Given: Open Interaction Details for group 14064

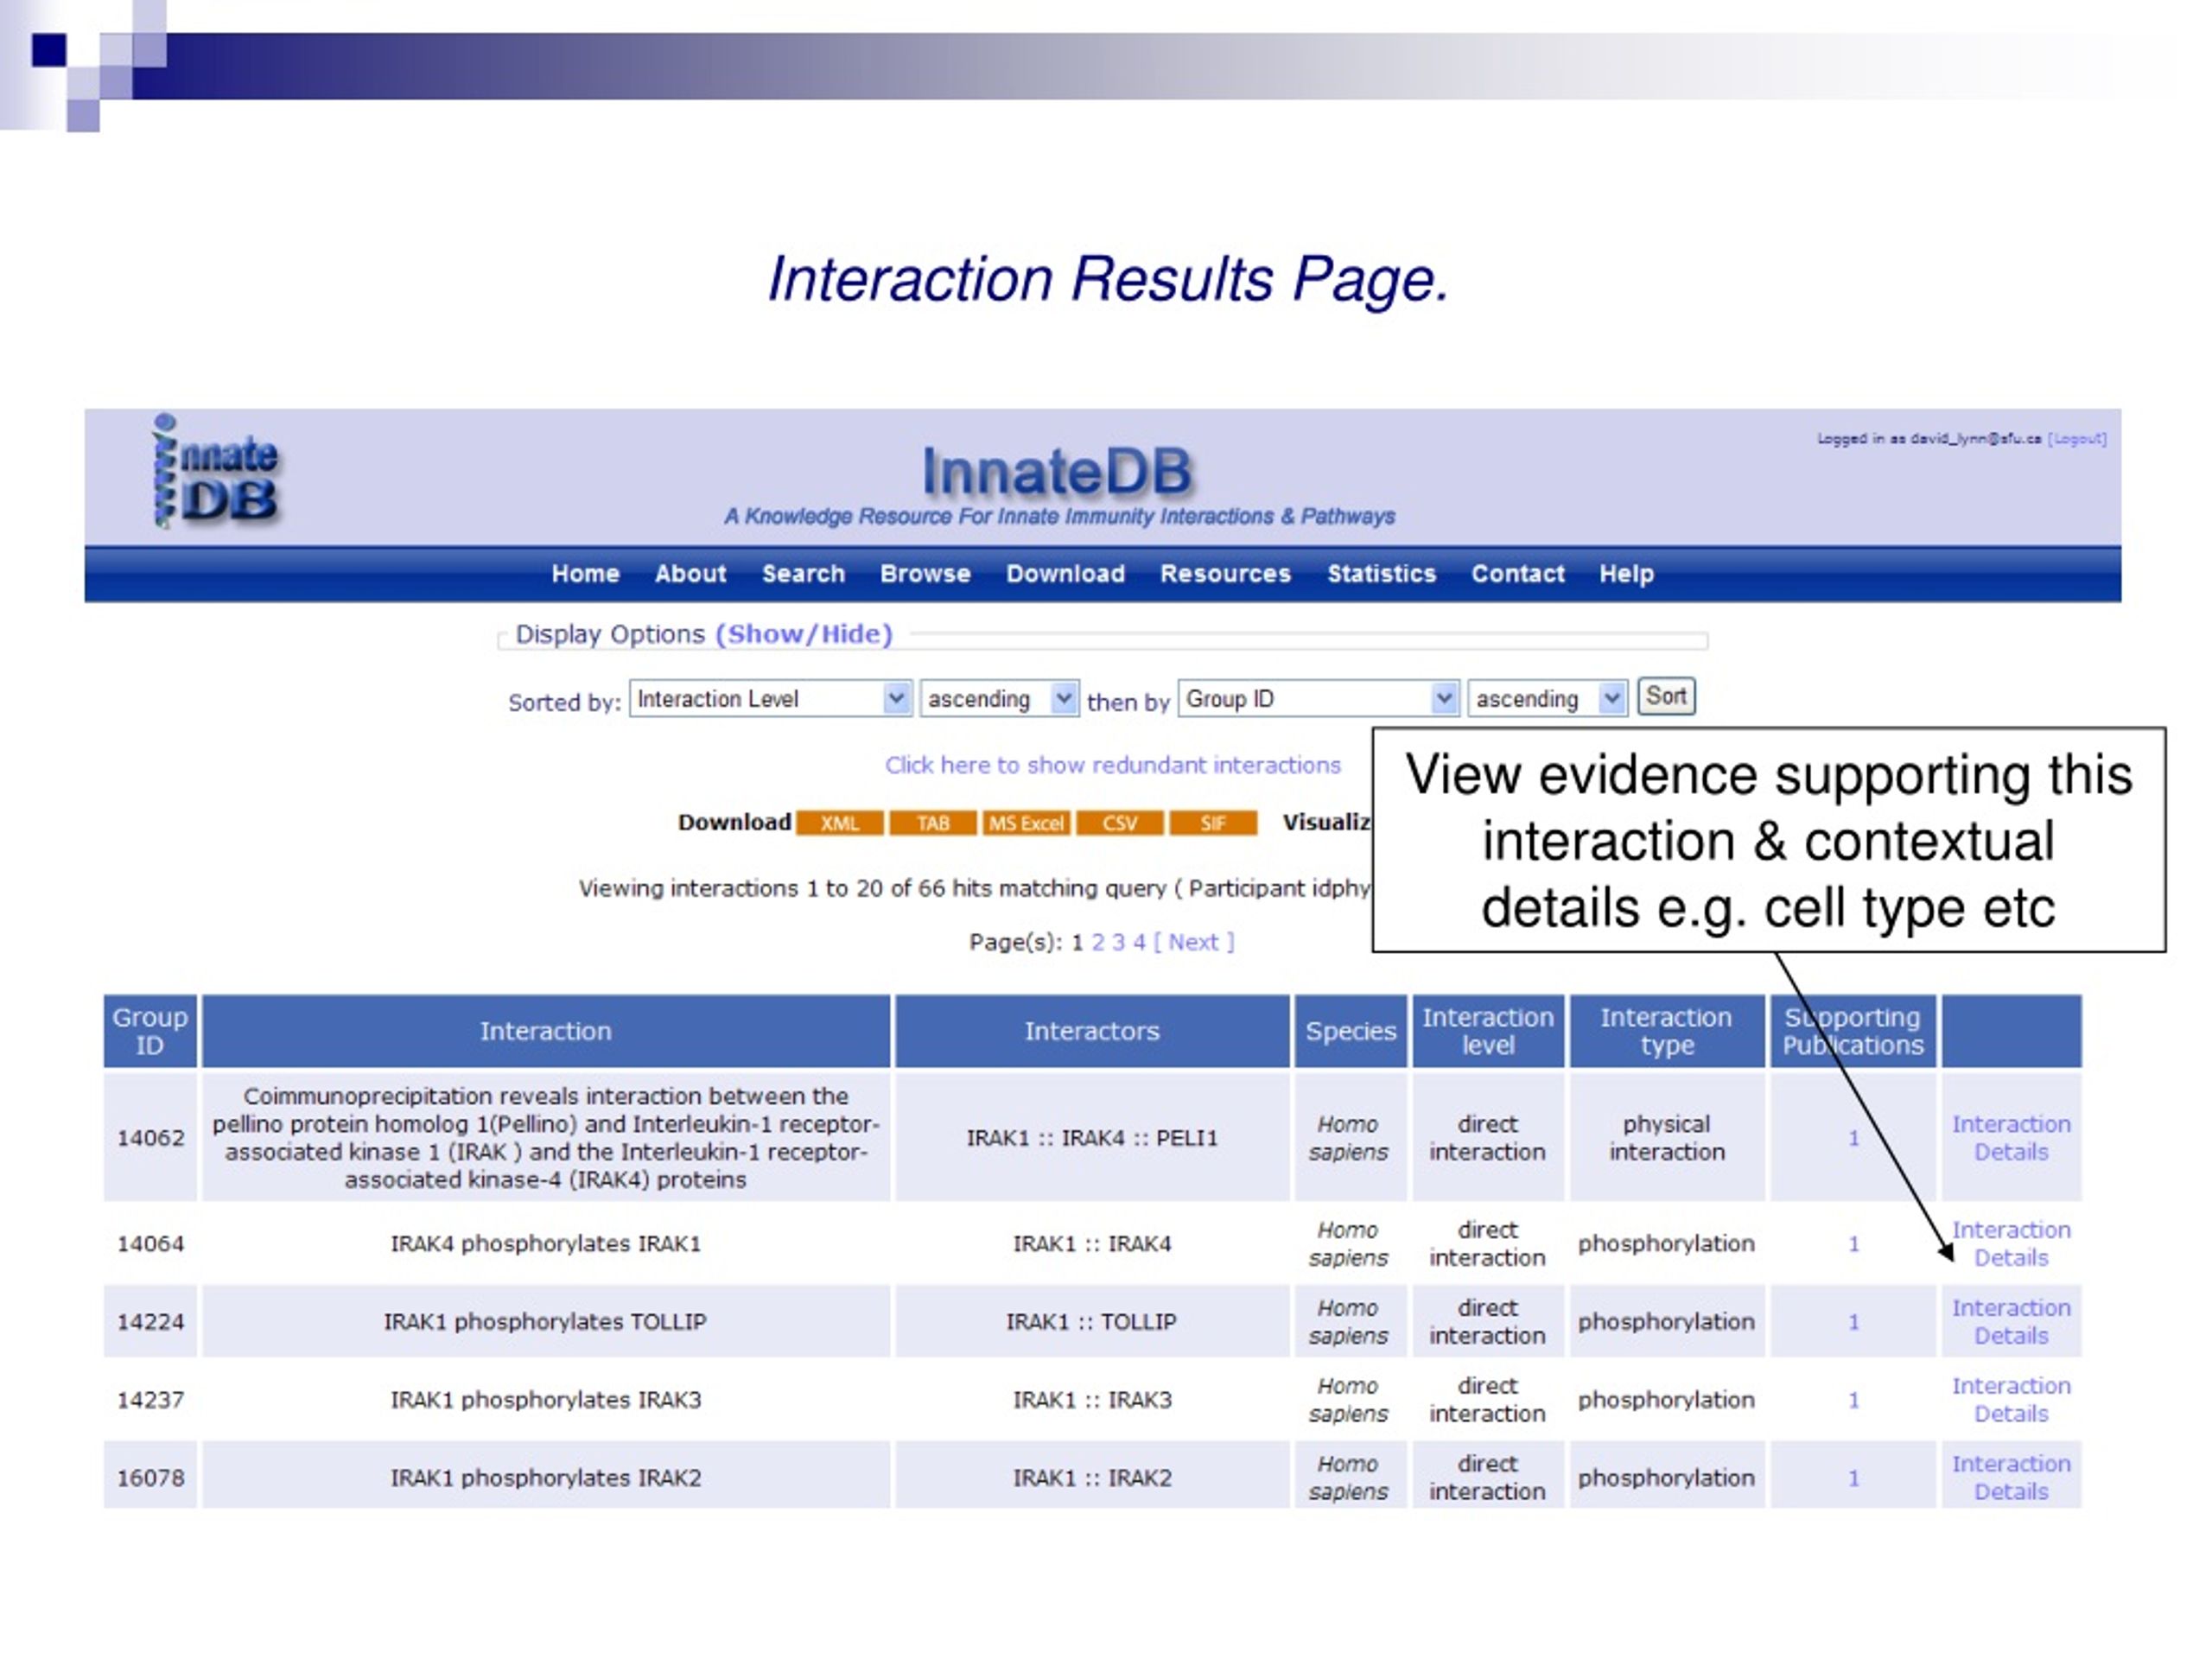Looking at the screenshot, I should (2011, 1244).
